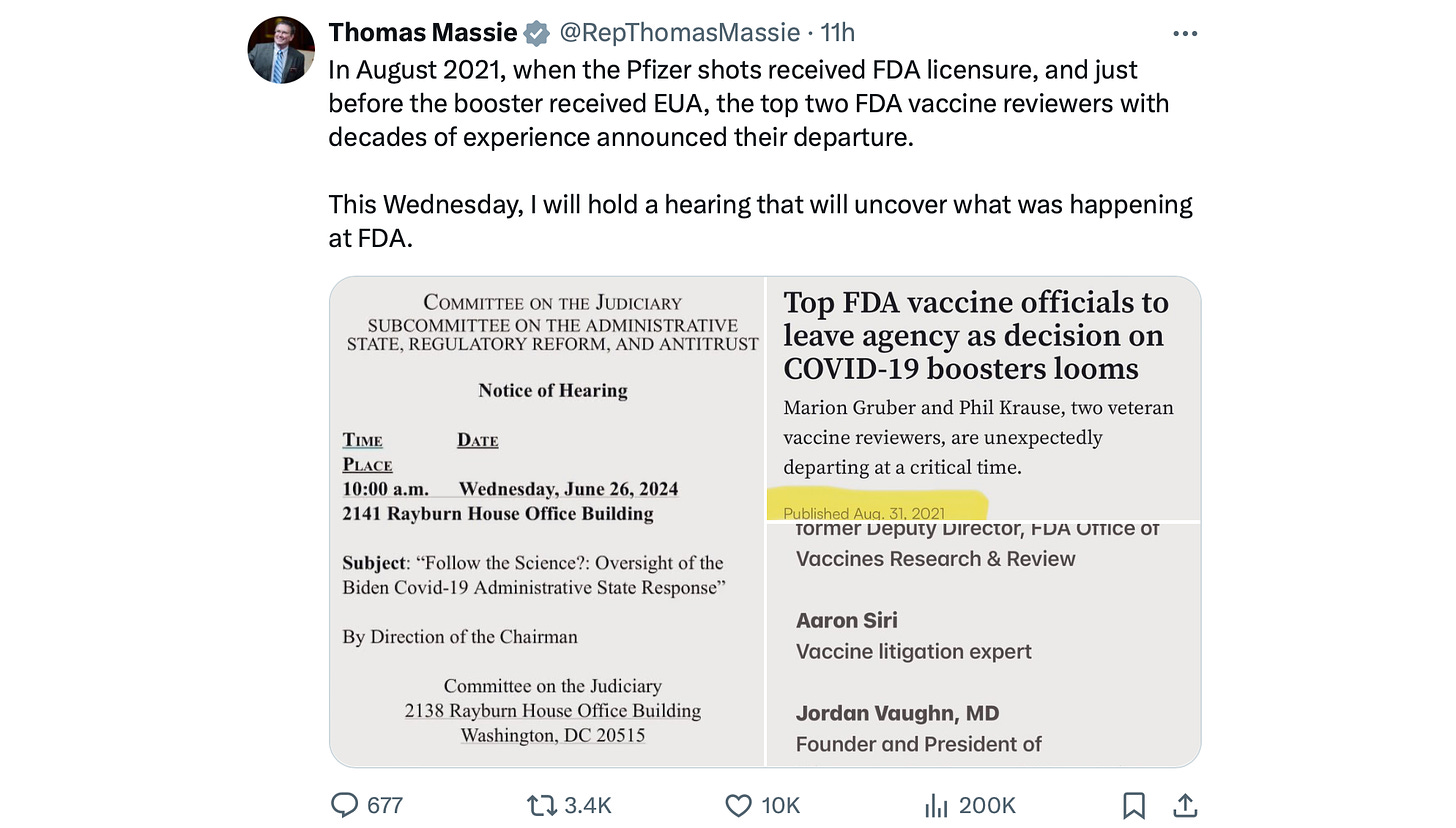Image resolution: width=1456 pixels, height=828 pixels.
Task: Click the 11h post timestamp
Action: (838, 32)
